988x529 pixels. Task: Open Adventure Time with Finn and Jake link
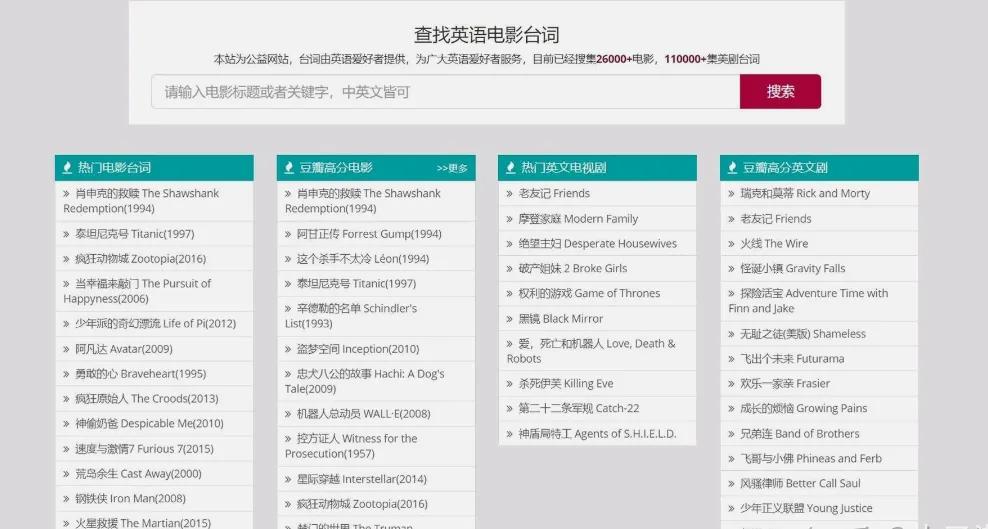(808, 300)
